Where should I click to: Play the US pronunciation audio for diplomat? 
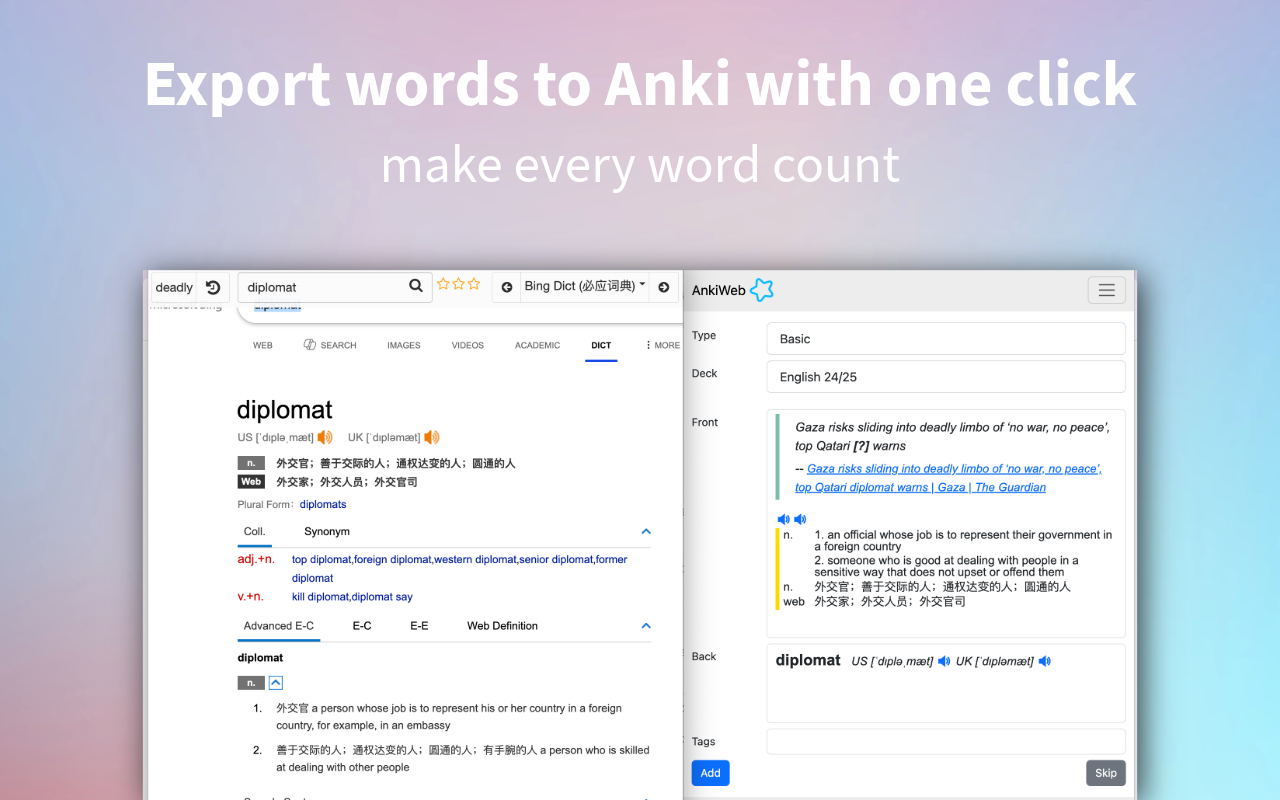325,437
